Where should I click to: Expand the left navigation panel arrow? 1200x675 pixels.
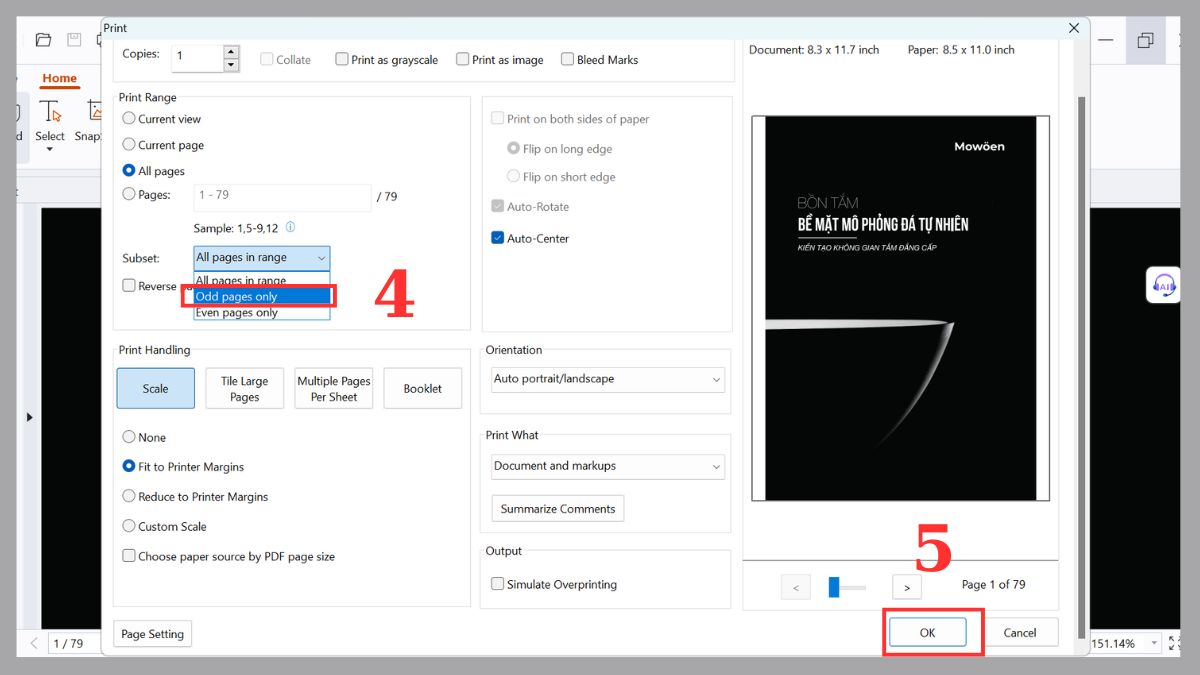click(x=29, y=417)
